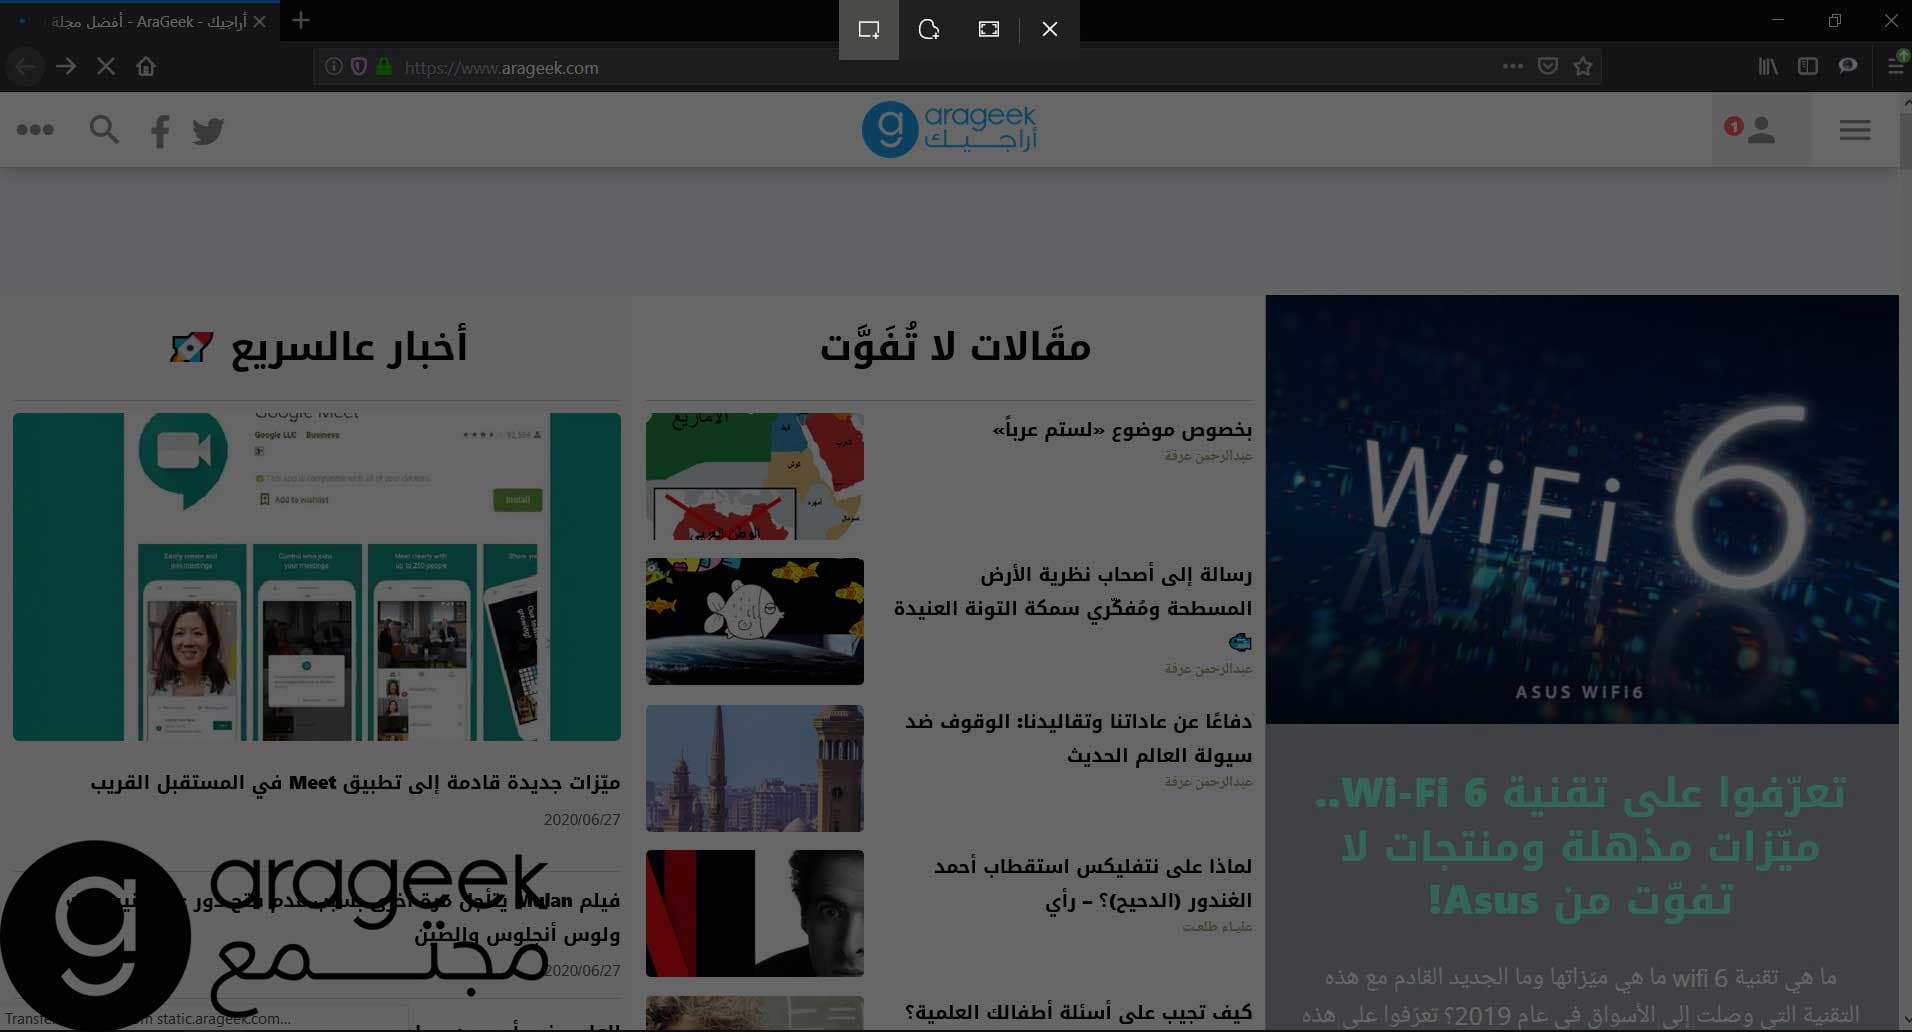The image size is (1912, 1032).
Task: Select the AraGeek browser tab
Action: click(x=140, y=21)
